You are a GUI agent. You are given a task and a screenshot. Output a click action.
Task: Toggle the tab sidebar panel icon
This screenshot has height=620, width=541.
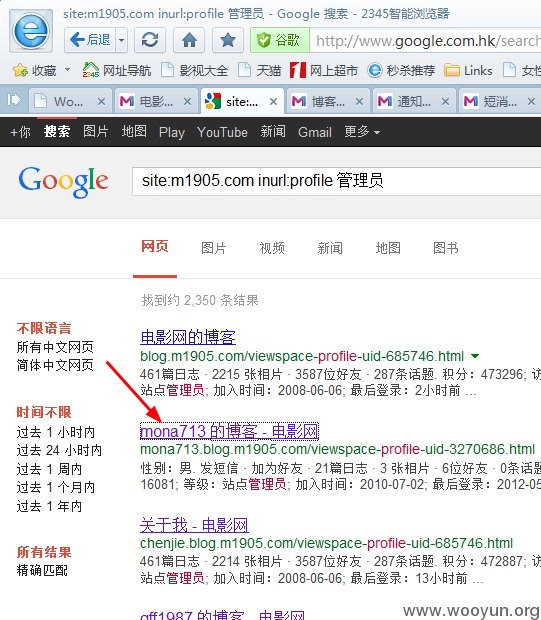[x=14, y=100]
